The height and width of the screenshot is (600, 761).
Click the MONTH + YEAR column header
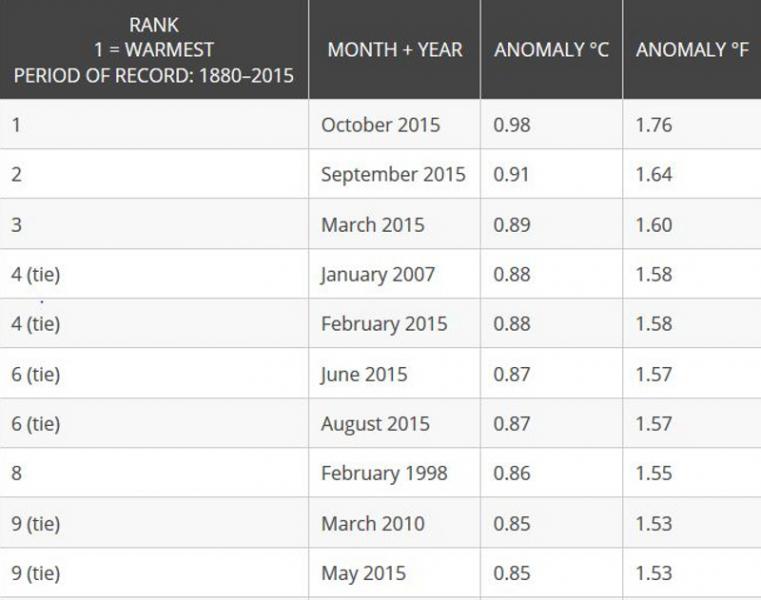[395, 50]
